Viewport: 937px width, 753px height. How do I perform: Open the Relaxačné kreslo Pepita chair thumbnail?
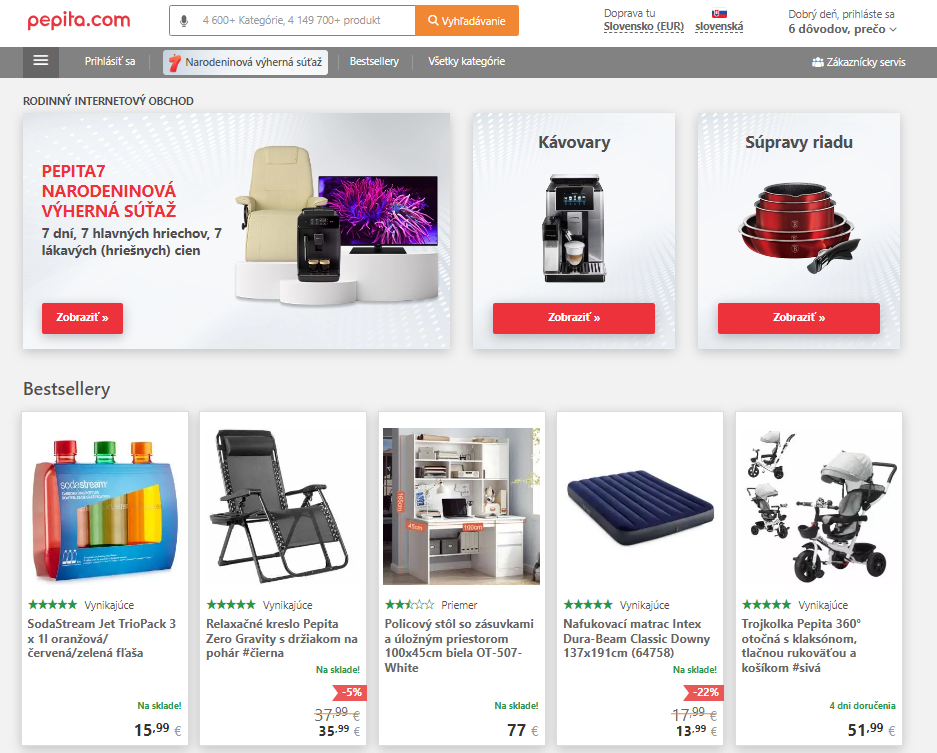tap(282, 506)
